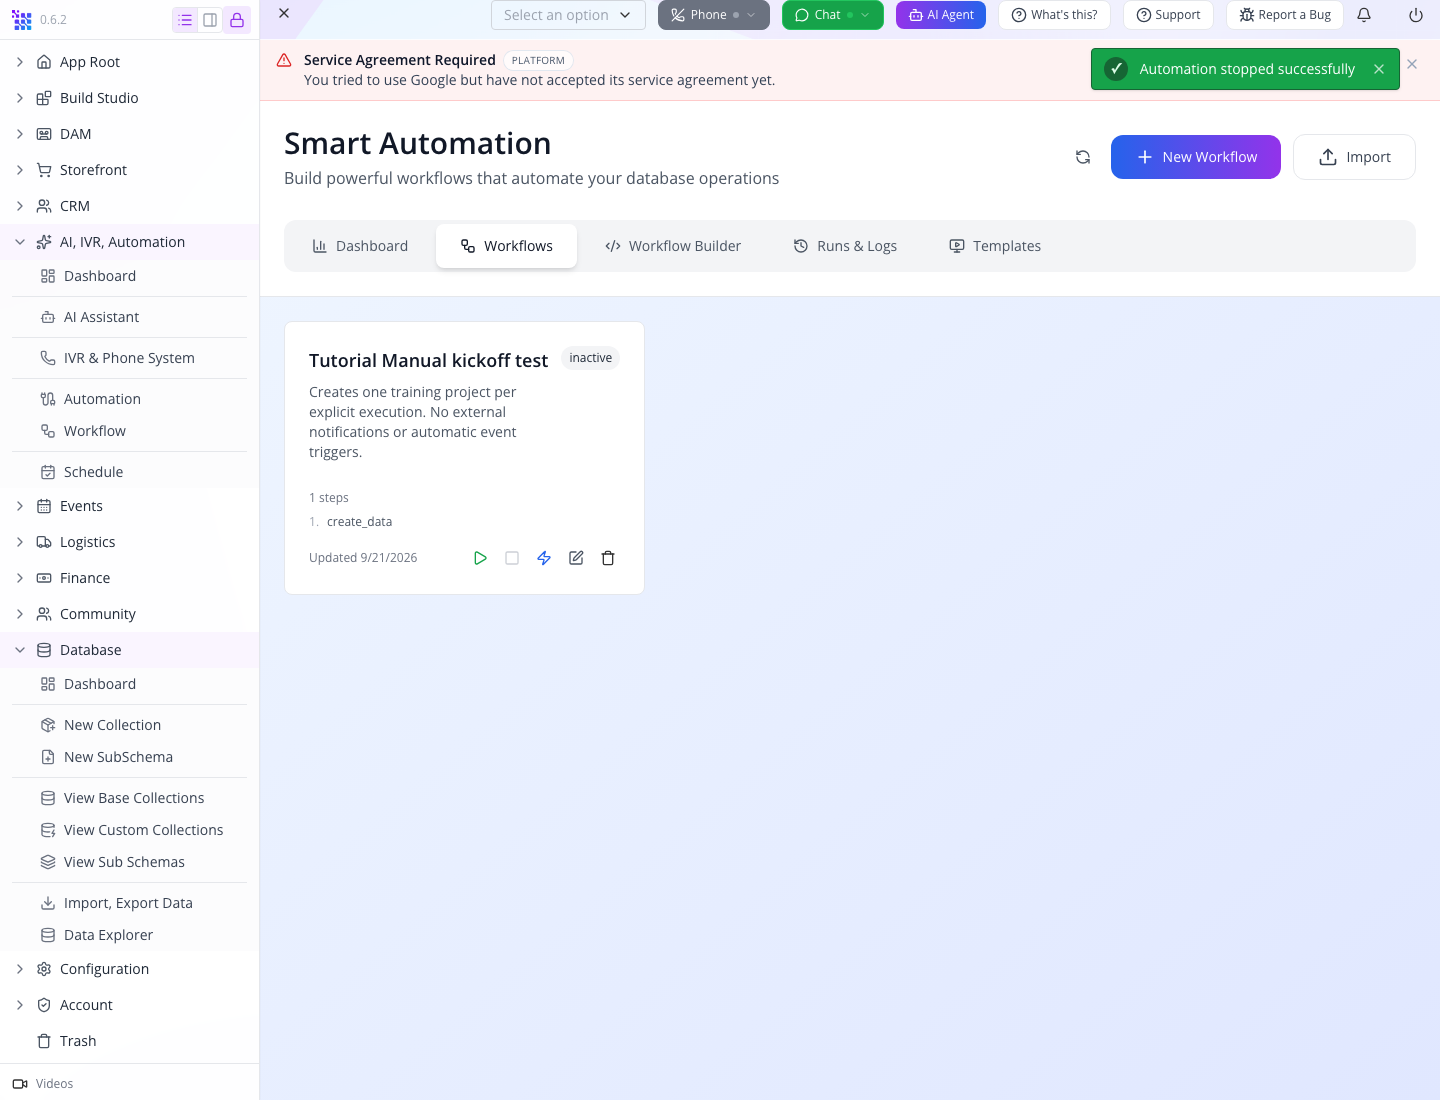The height and width of the screenshot is (1100, 1440).
Task: Click the power icon in top bar
Action: click(1416, 15)
